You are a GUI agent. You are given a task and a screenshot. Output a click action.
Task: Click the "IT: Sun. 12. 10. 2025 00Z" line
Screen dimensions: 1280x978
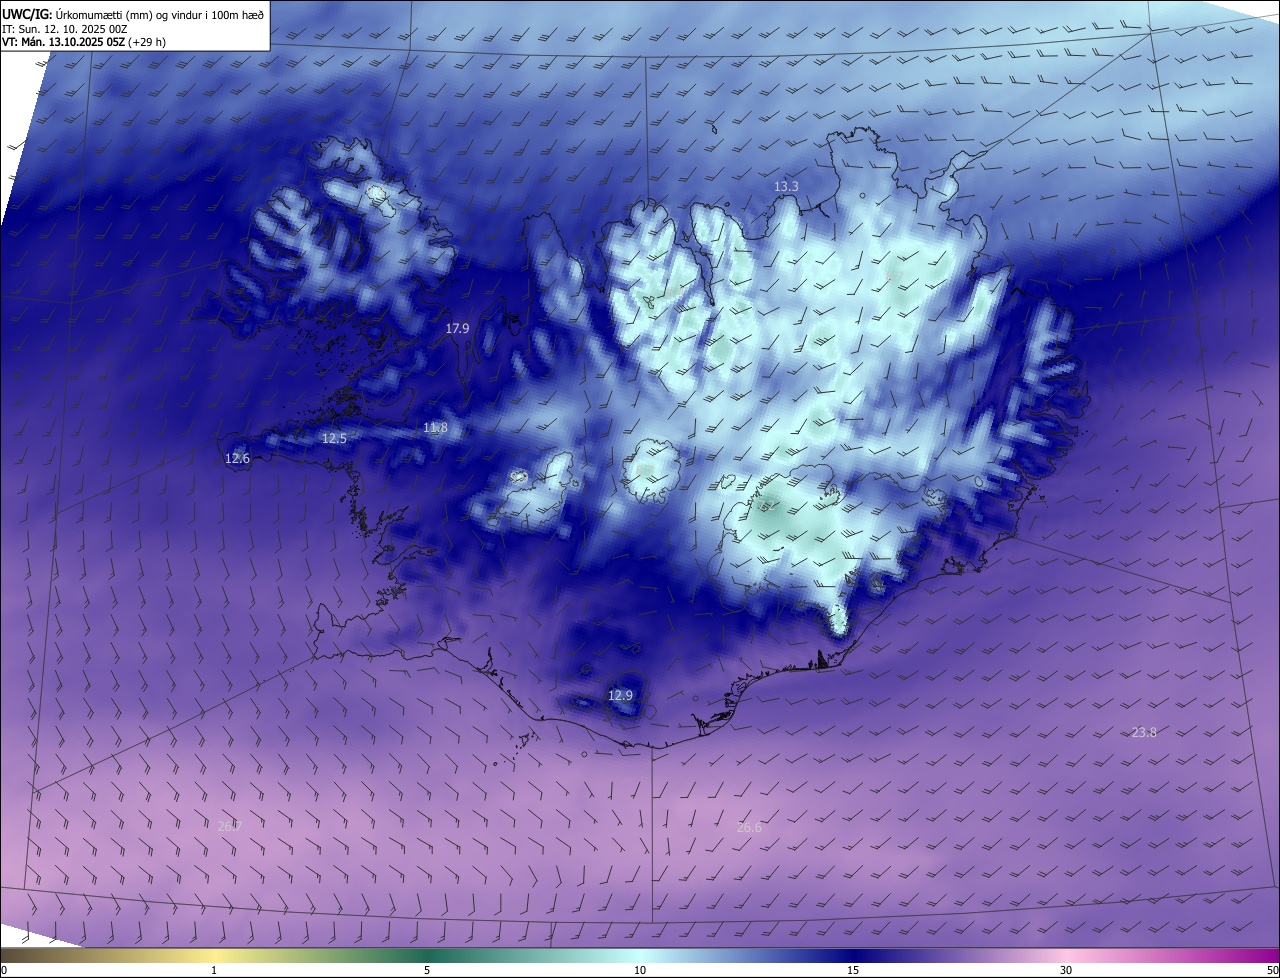(x=66, y=28)
